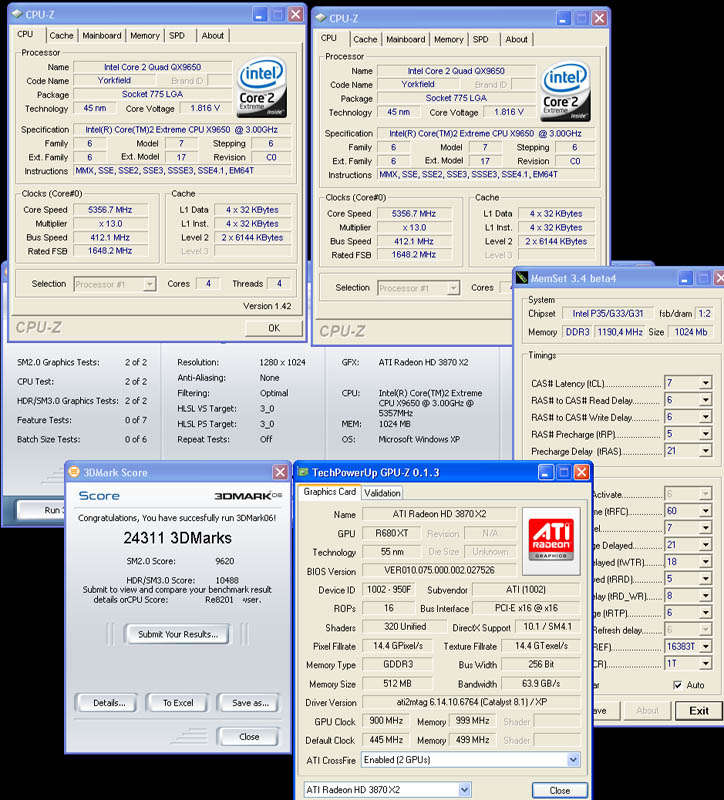
Task: Click Intel Core 2 logo in left CPU-Z window
Action: [262, 87]
